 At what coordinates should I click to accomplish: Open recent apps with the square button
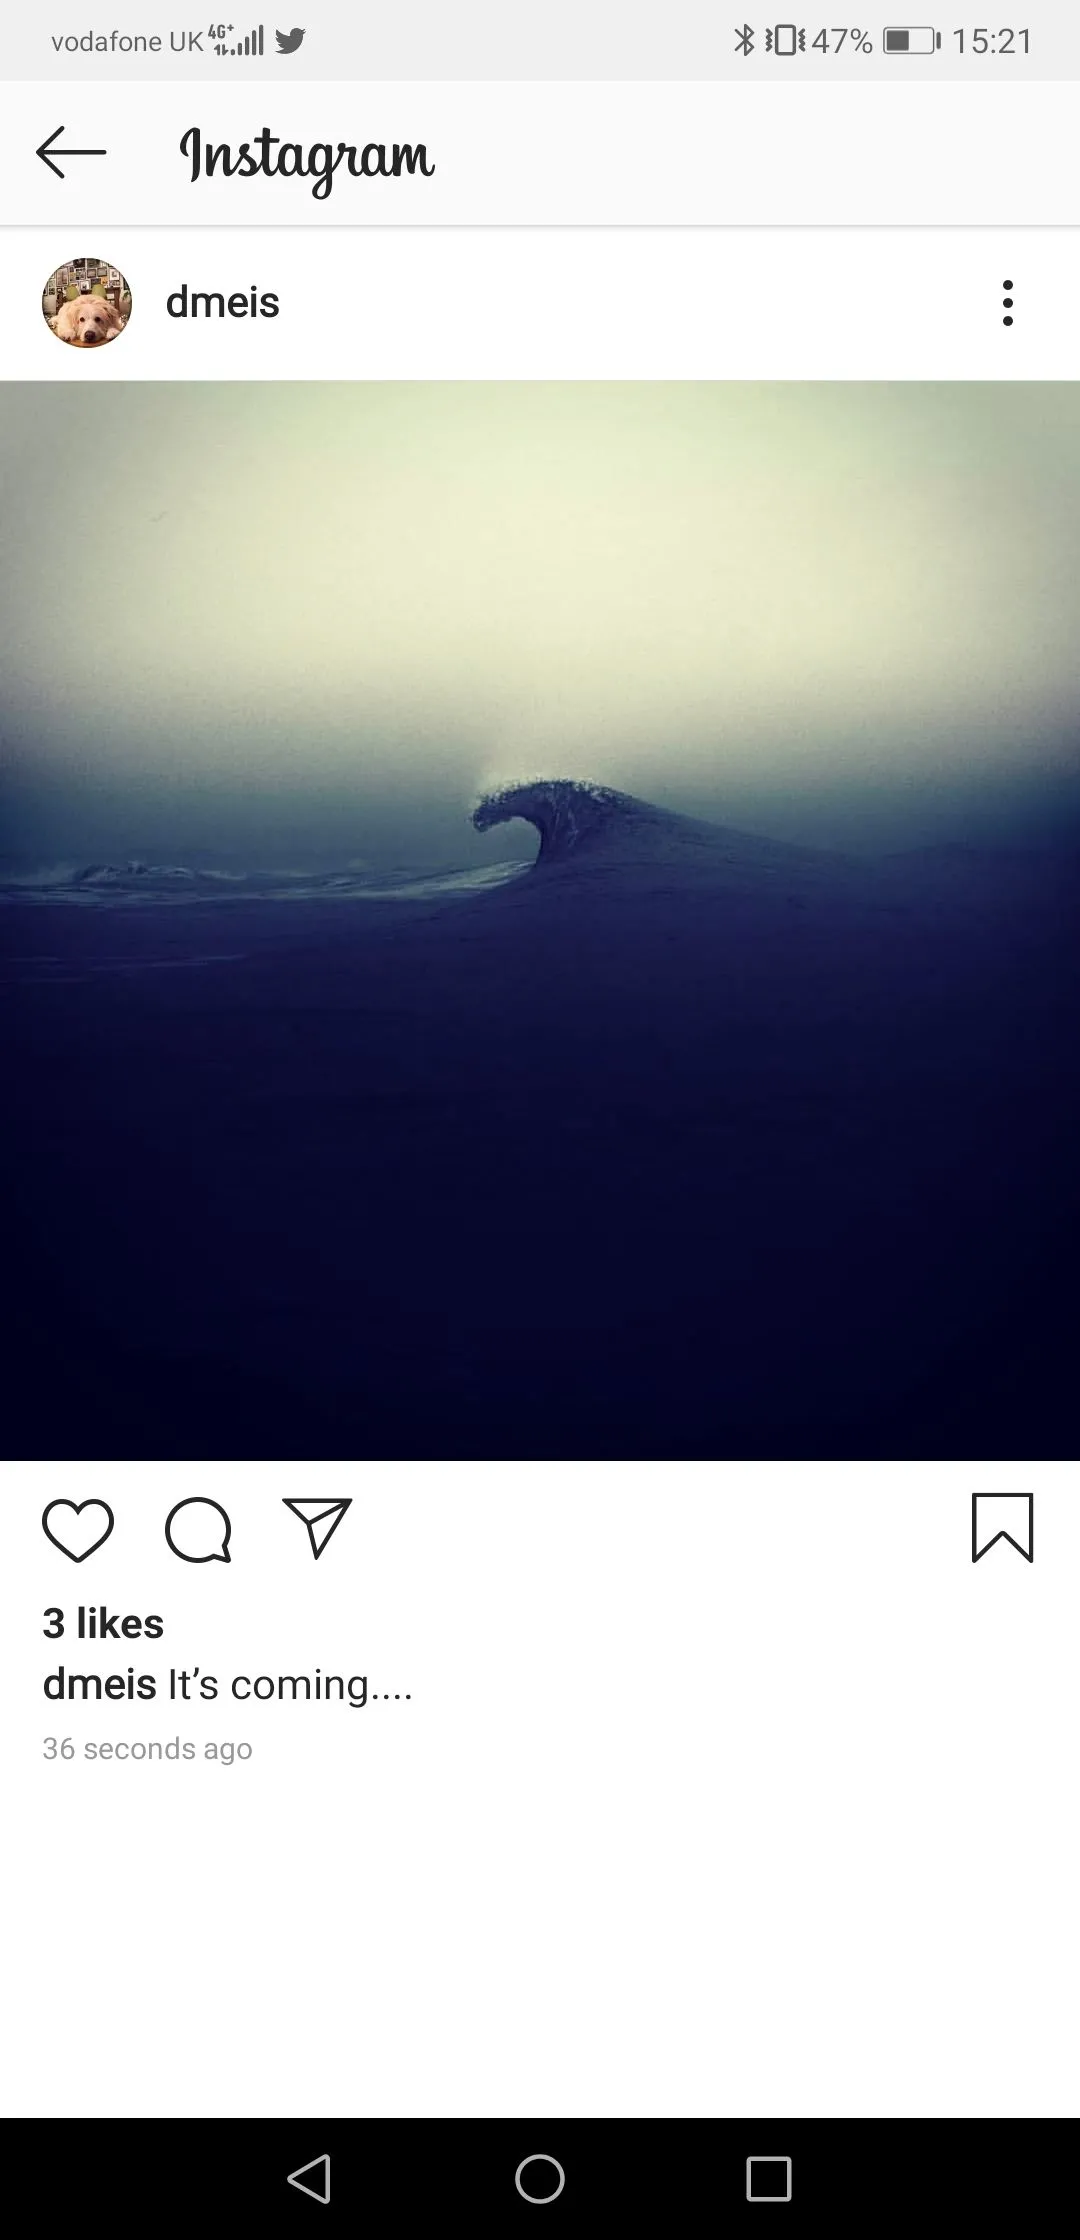coord(769,2179)
